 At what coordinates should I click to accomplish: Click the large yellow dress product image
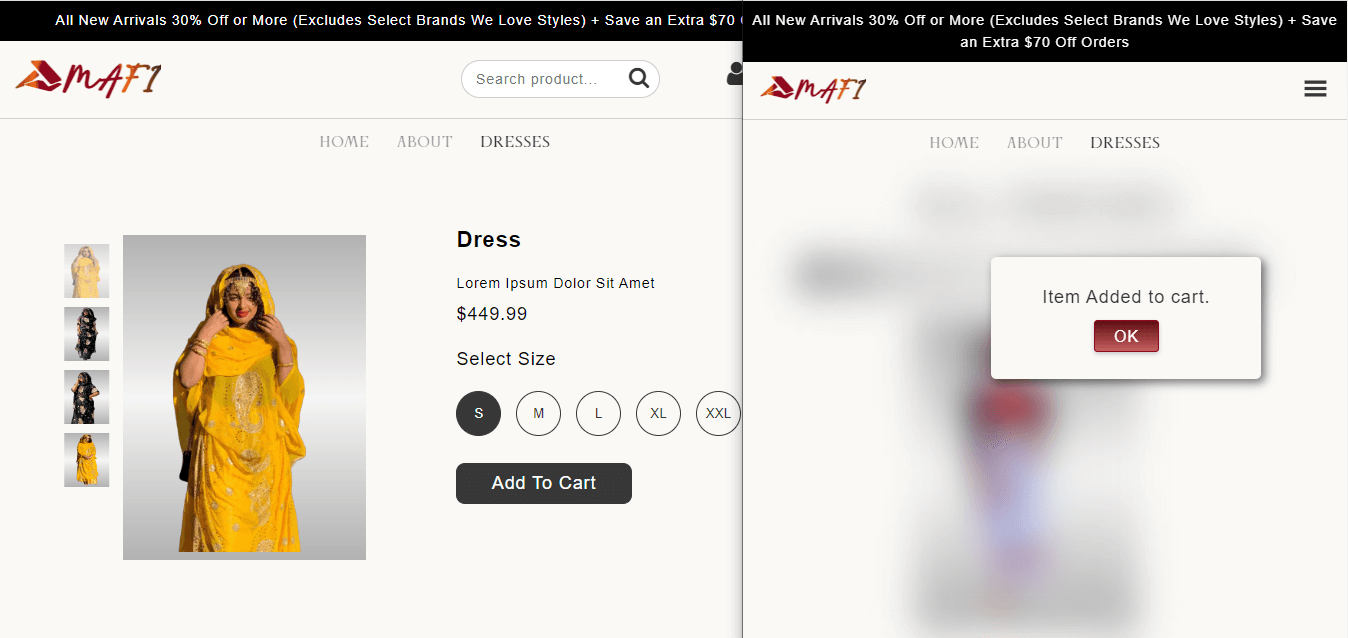[244, 397]
